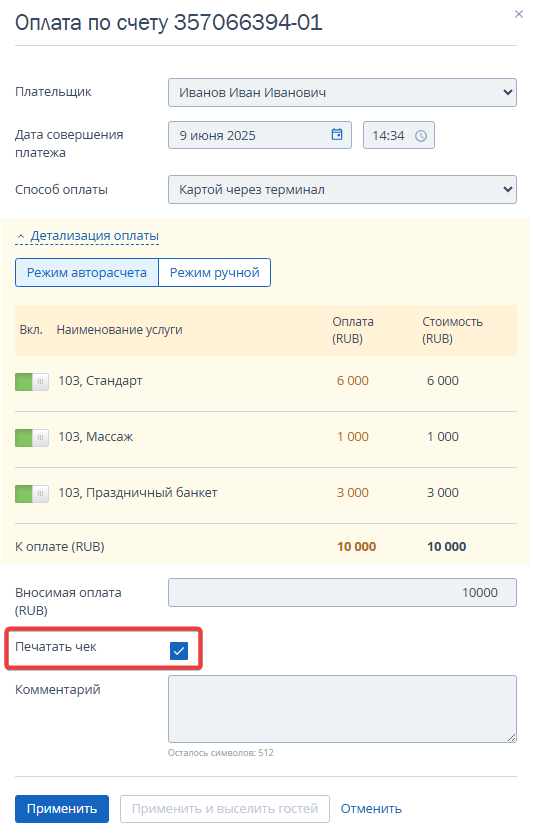Open the Плательщик dropdown

[x=342, y=92]
